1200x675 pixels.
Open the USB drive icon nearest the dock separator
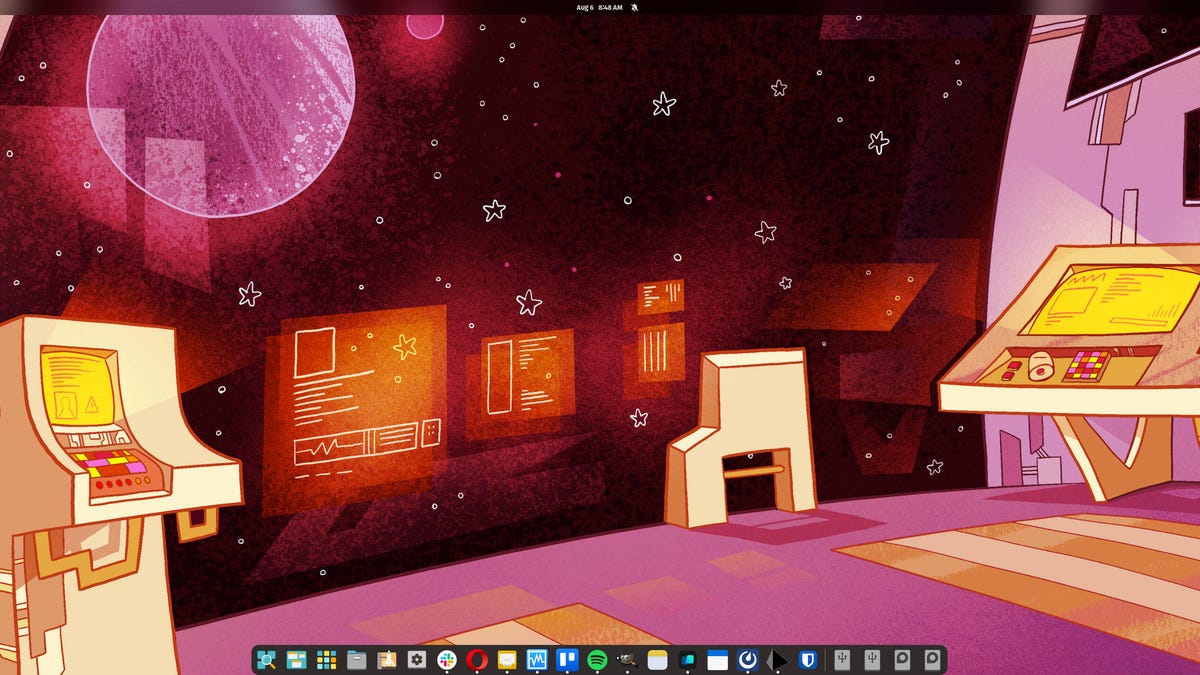[x=843, y=660]
